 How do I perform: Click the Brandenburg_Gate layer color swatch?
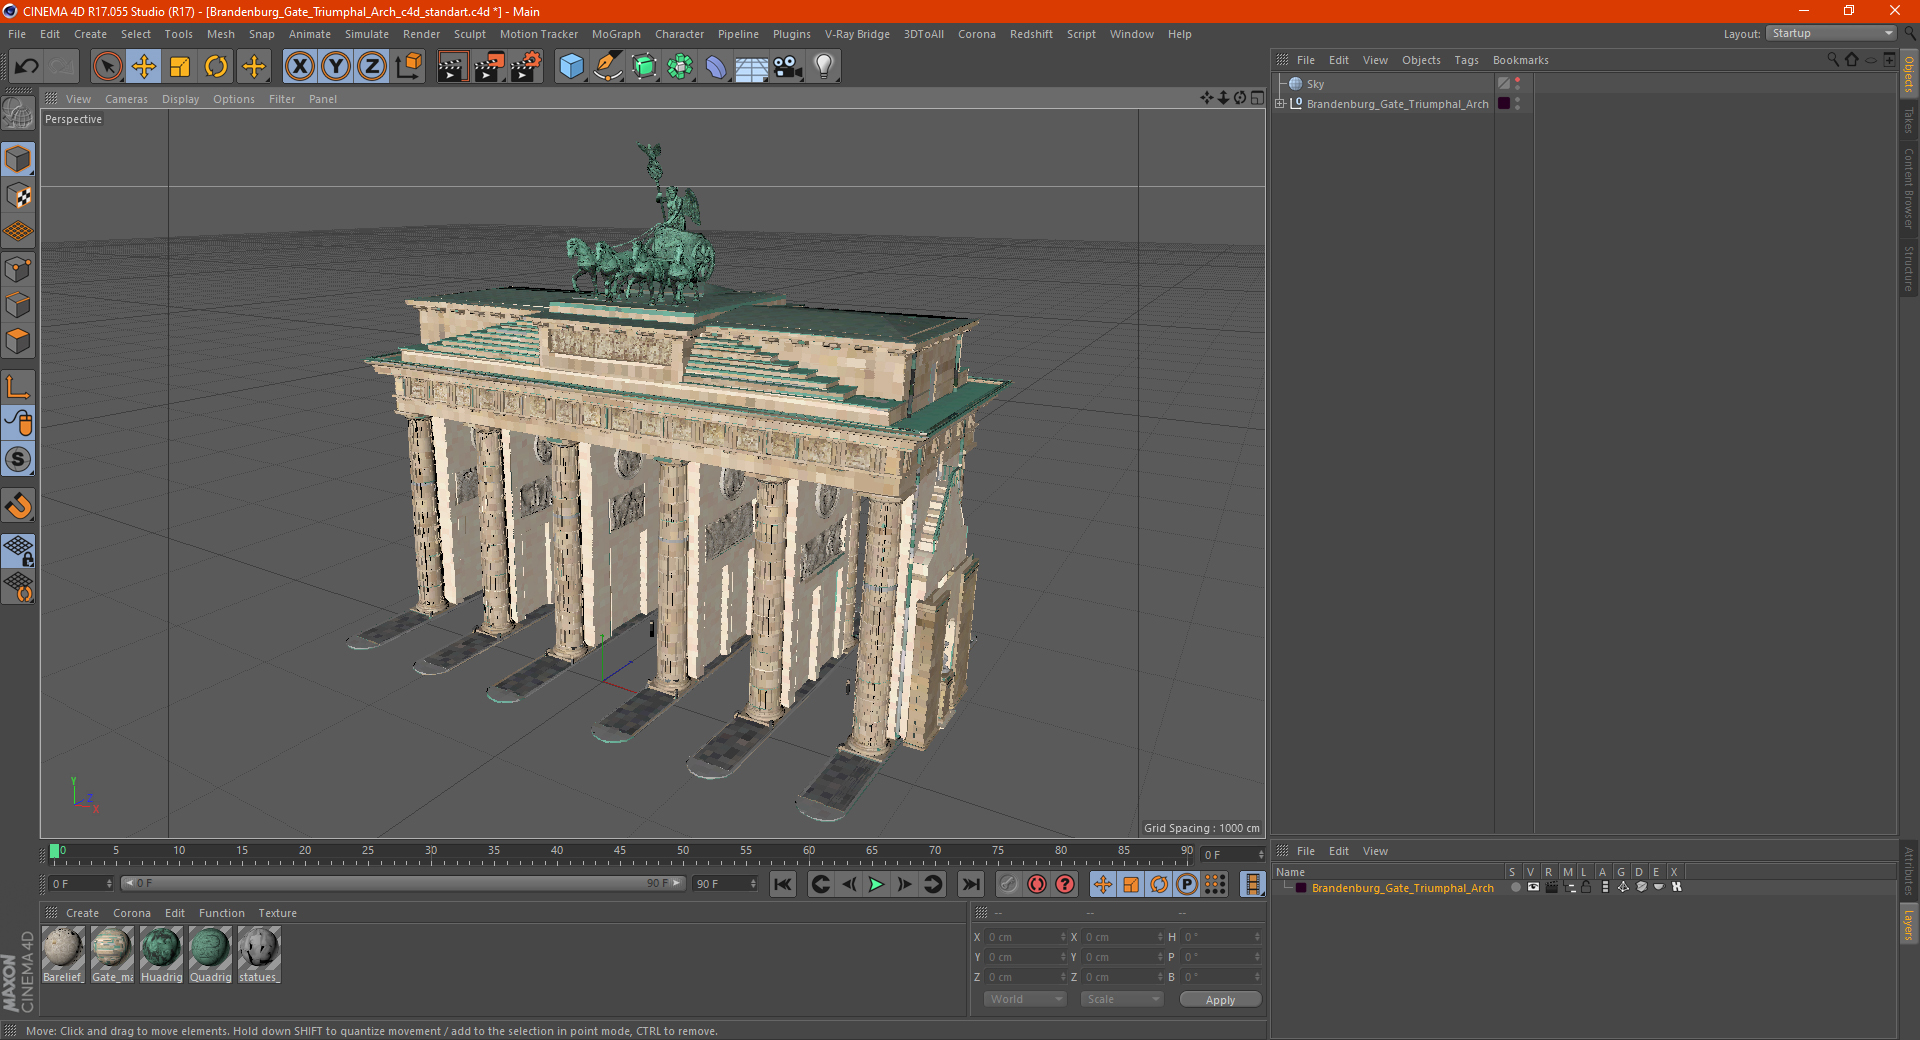pos(1503,103)
